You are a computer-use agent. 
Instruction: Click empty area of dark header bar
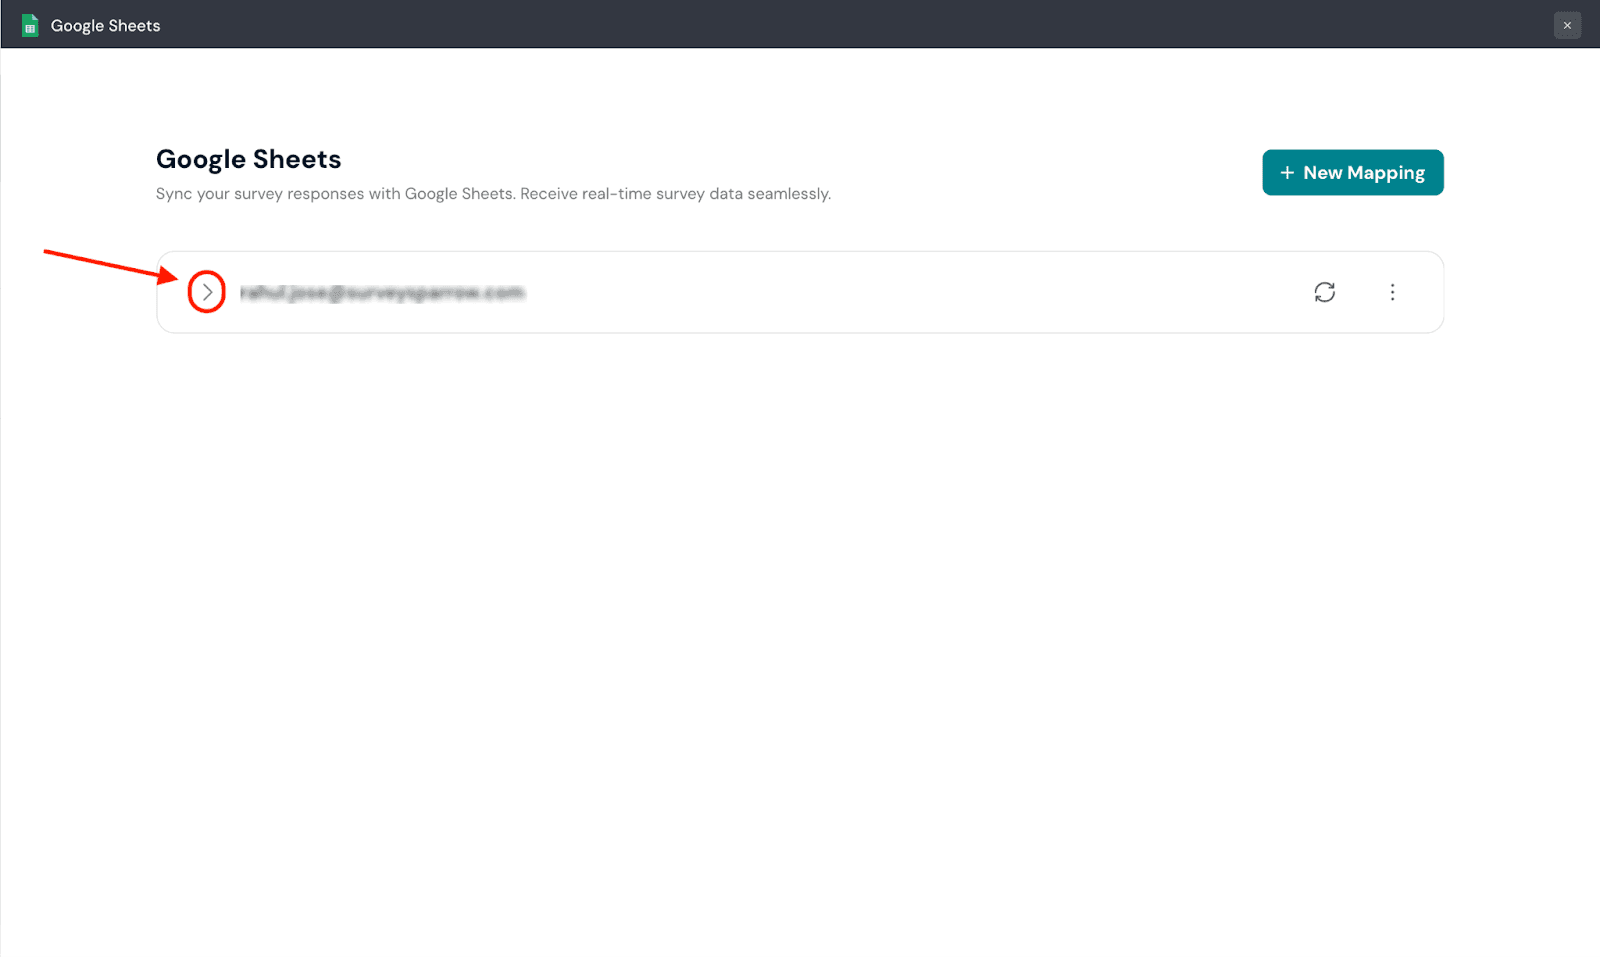point(800,25)
